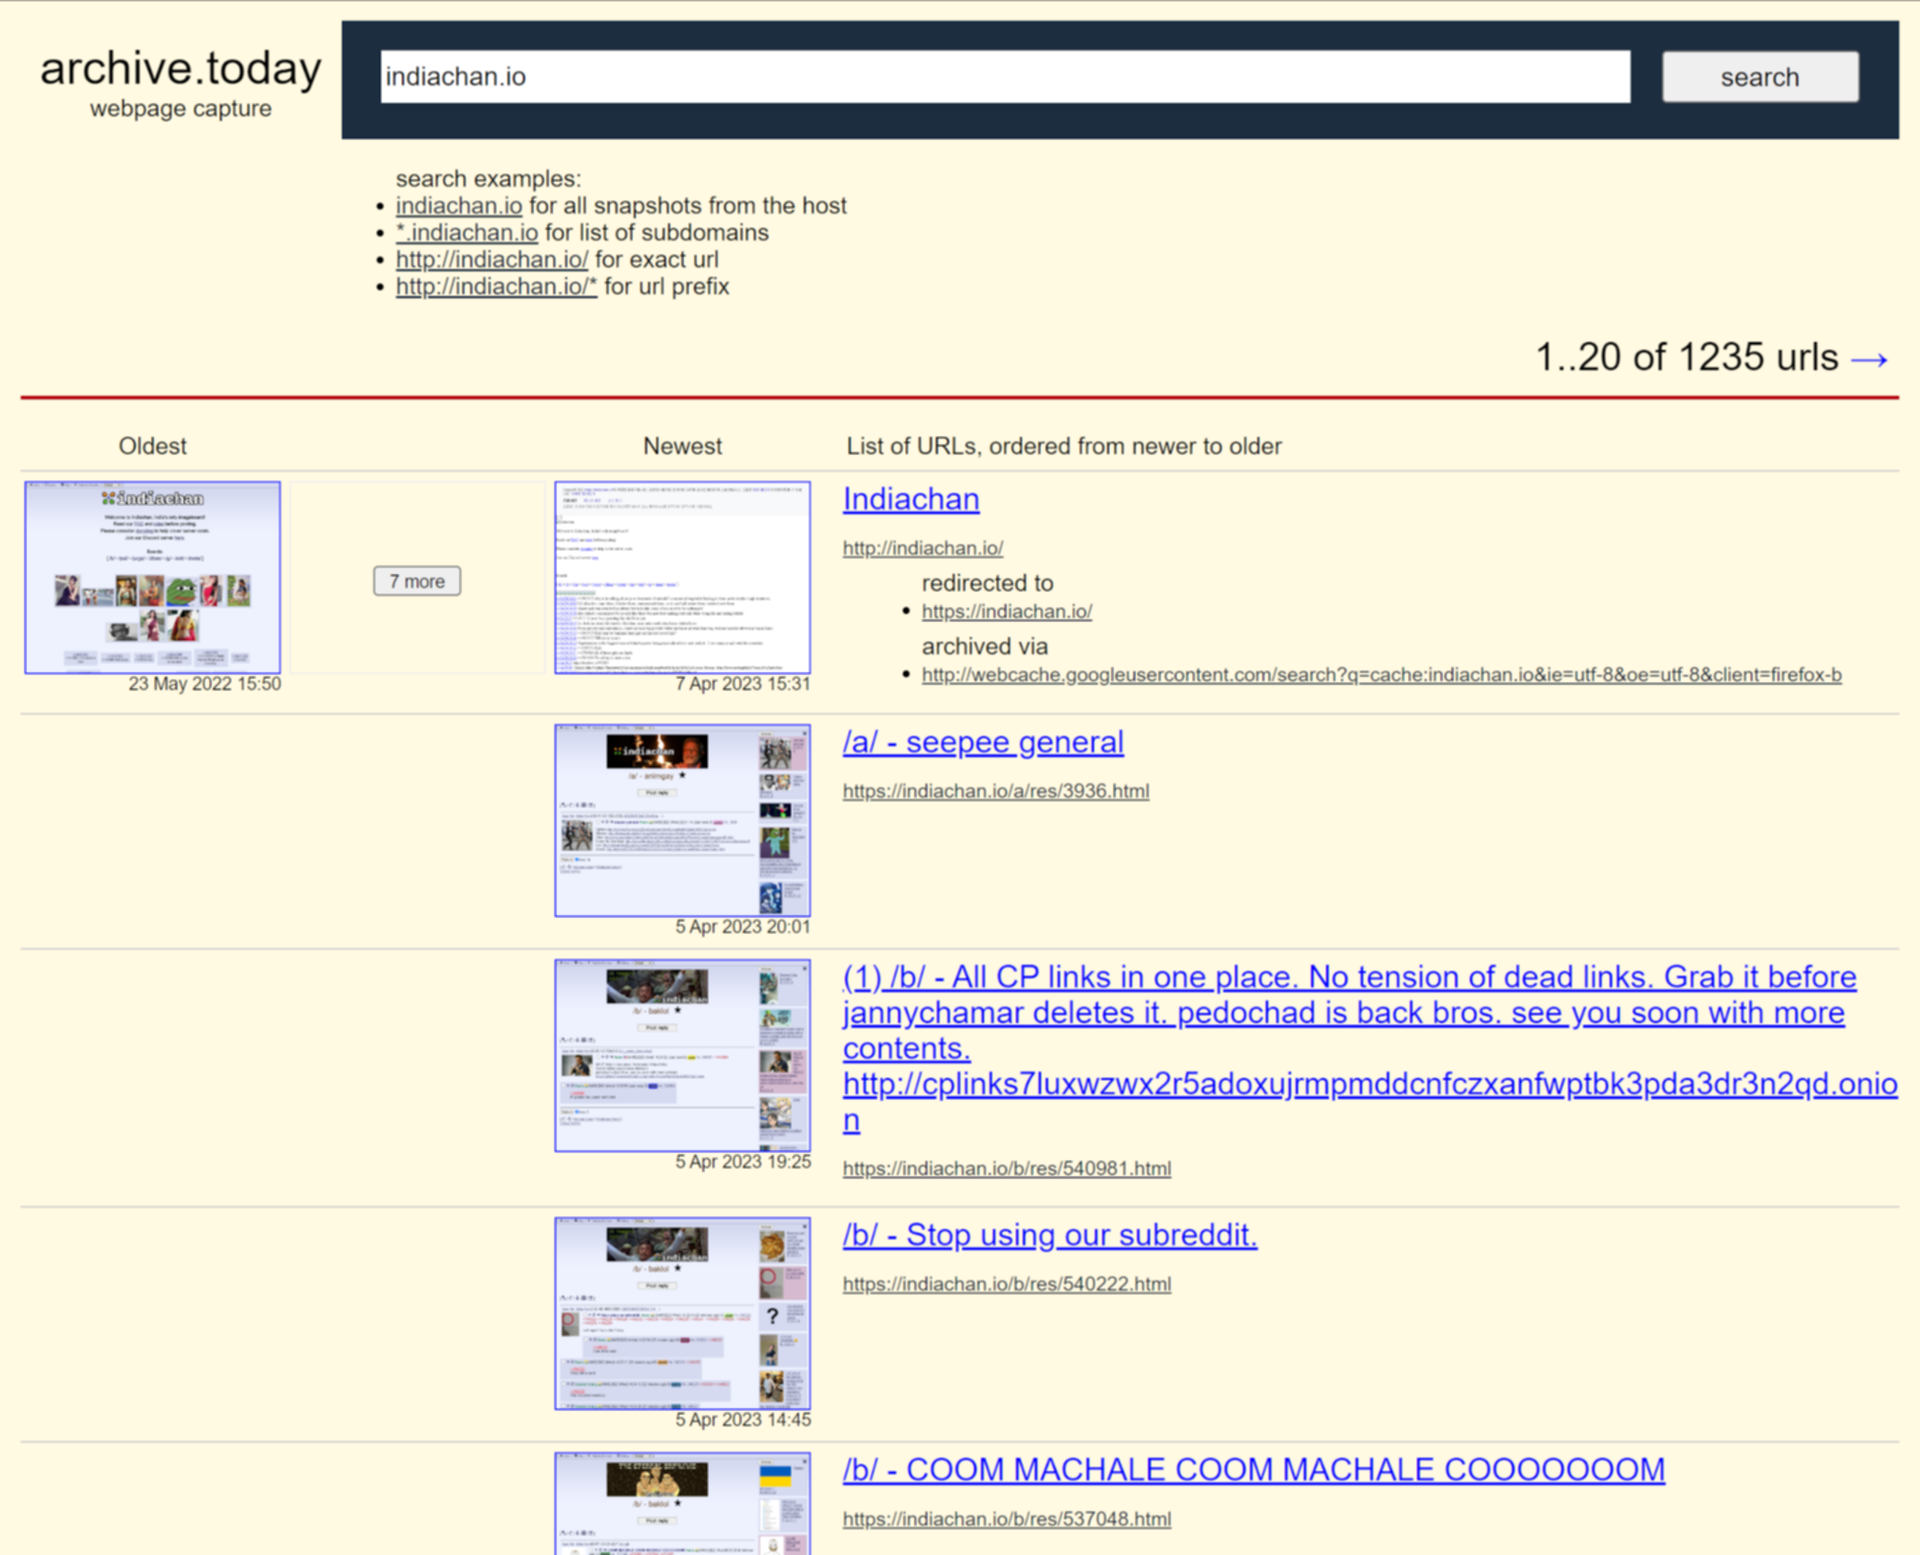1920x1555 pixels.
Task: Open the b/res/540981.html URL link
Action: (x=1007, y=1168)
